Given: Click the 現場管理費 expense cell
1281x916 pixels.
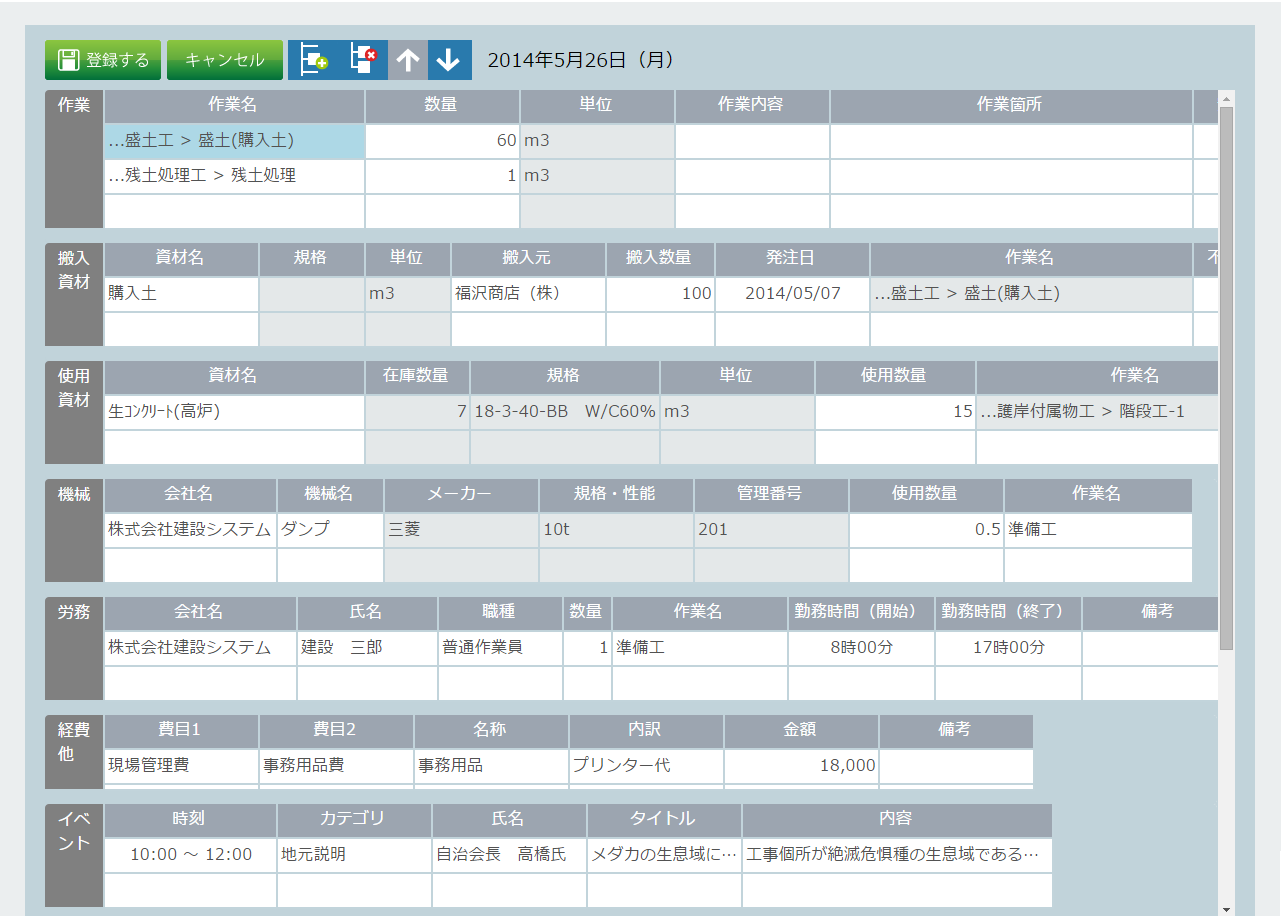Looking at the screenshot, I should (181, 766).
